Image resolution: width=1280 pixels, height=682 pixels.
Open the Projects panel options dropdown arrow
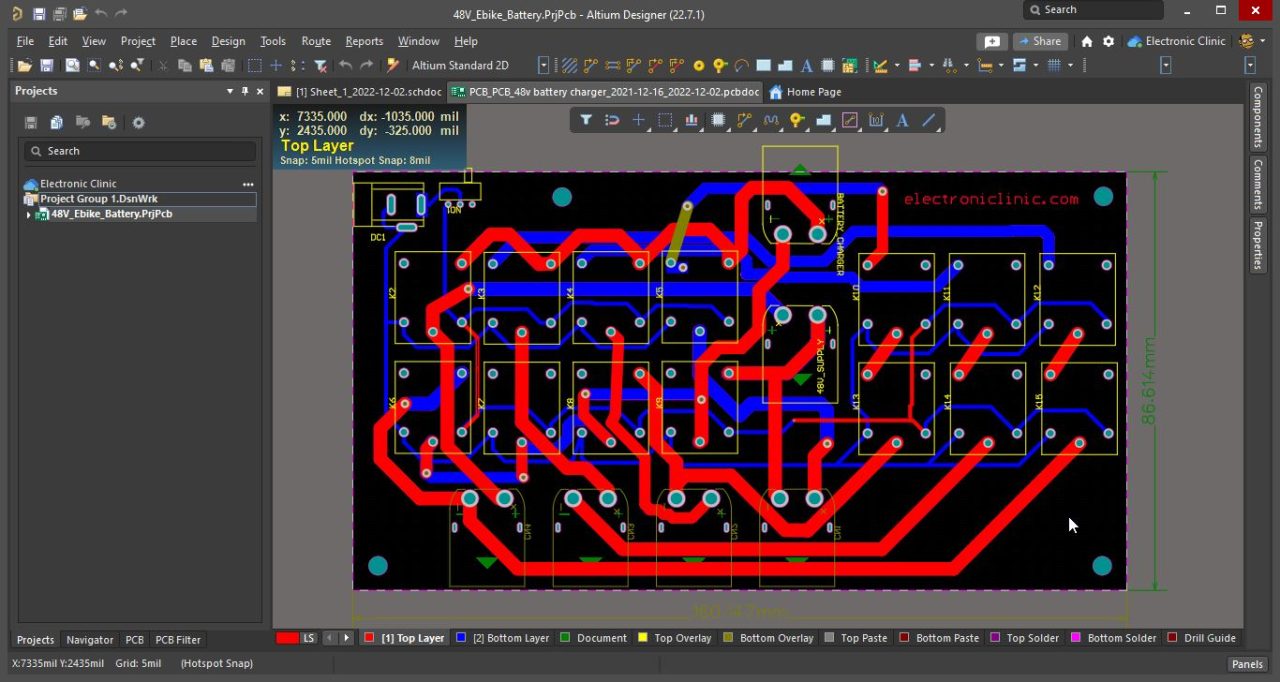coord(231,91)
